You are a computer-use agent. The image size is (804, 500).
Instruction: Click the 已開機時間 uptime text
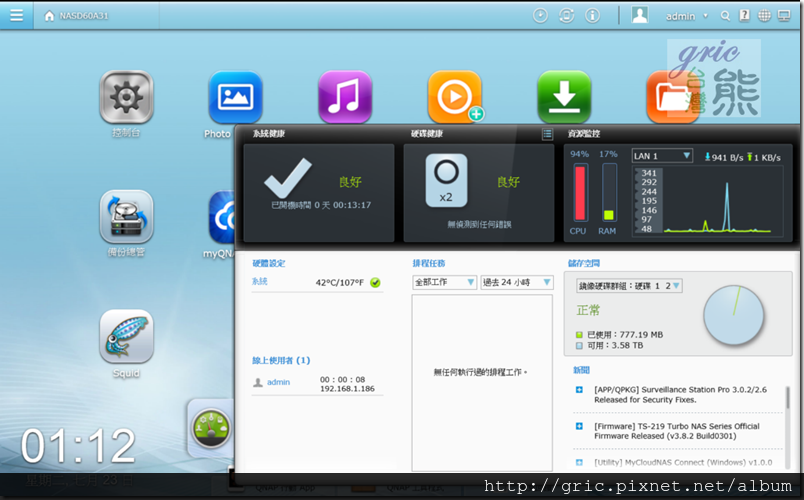(321, 205)
